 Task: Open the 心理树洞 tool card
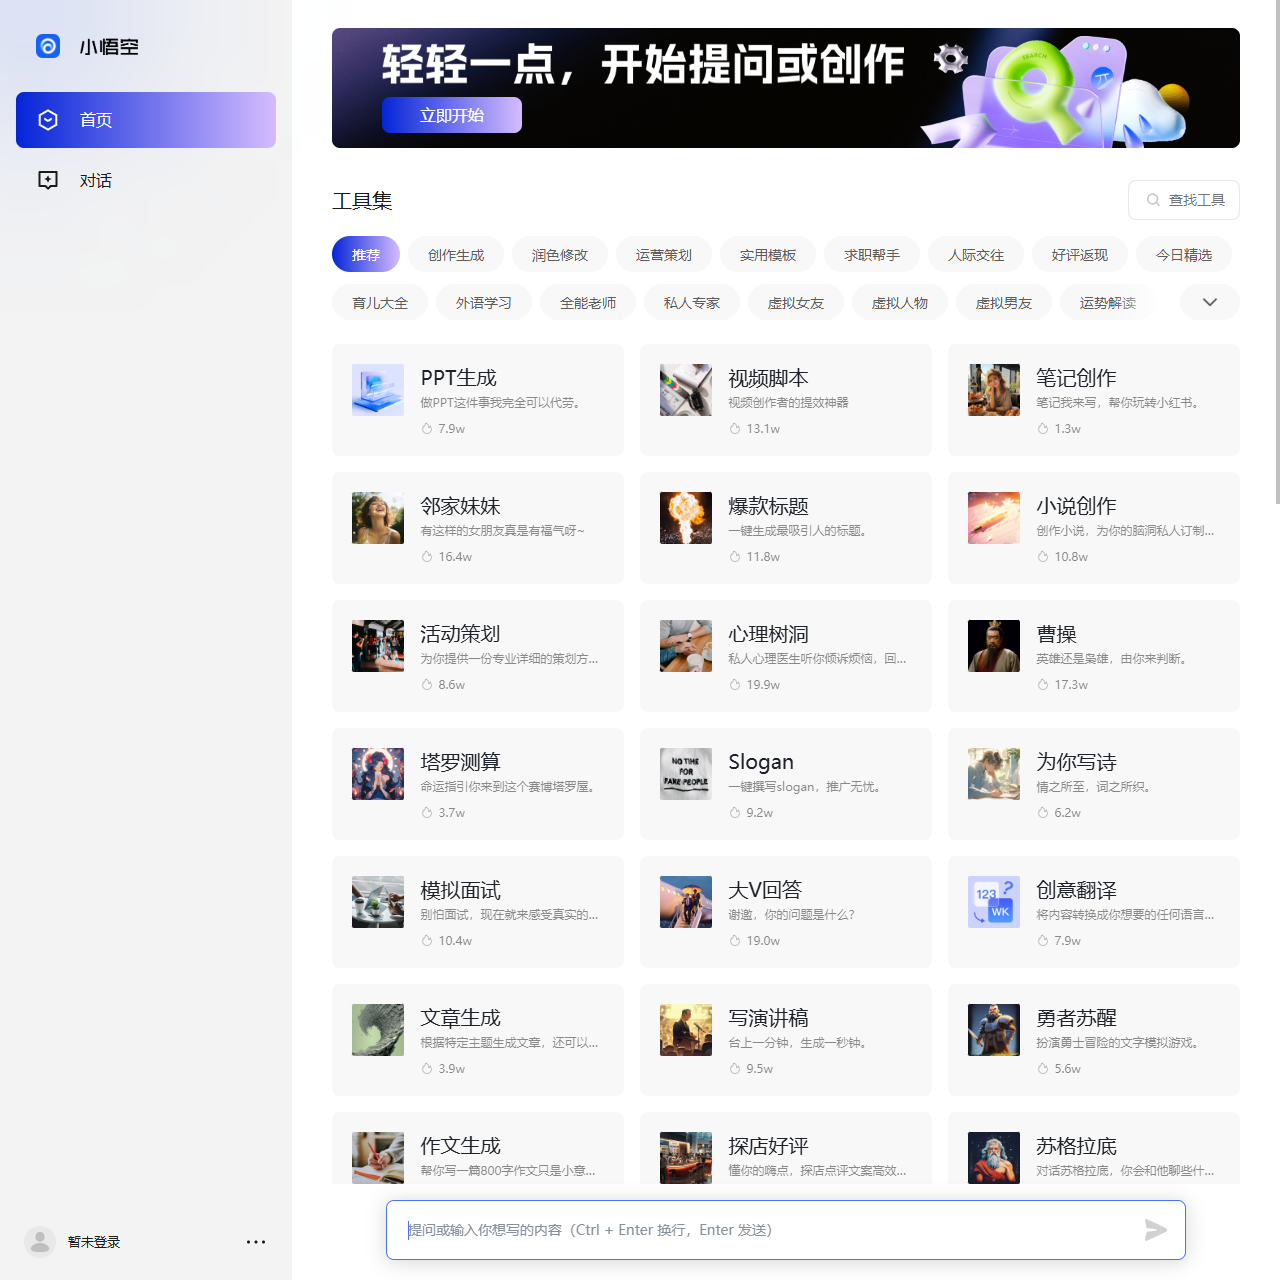coord(785,656)
